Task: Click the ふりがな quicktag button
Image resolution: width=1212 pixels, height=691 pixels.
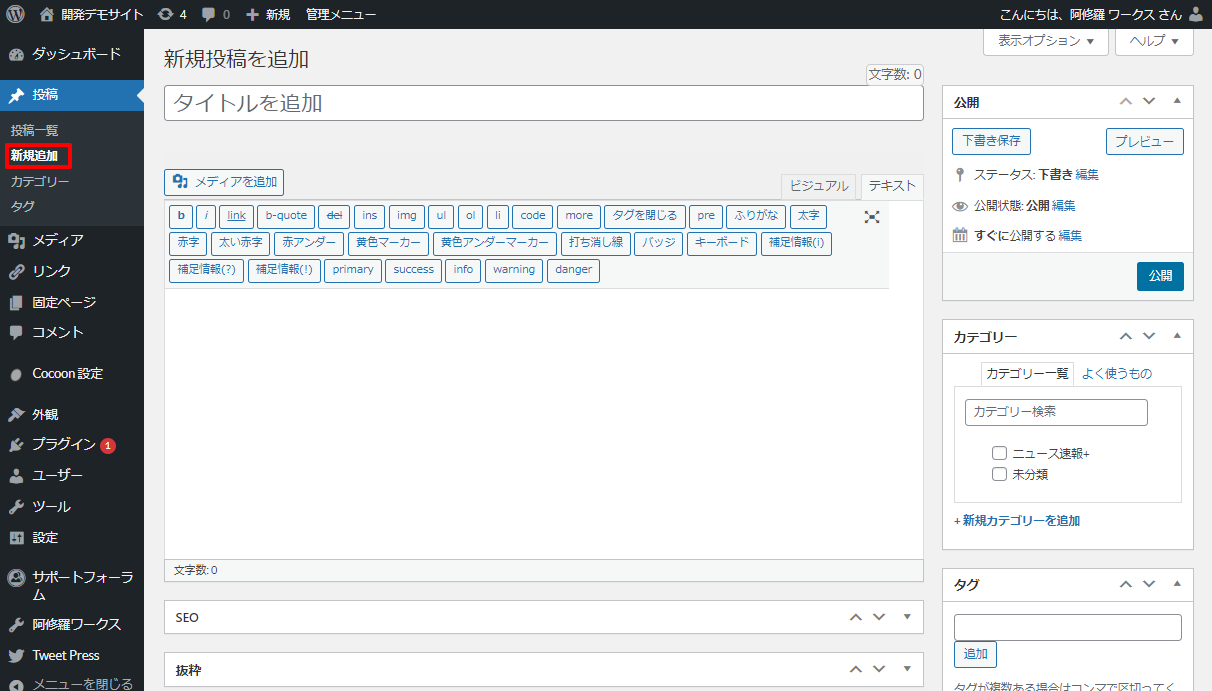Action: 756,216
